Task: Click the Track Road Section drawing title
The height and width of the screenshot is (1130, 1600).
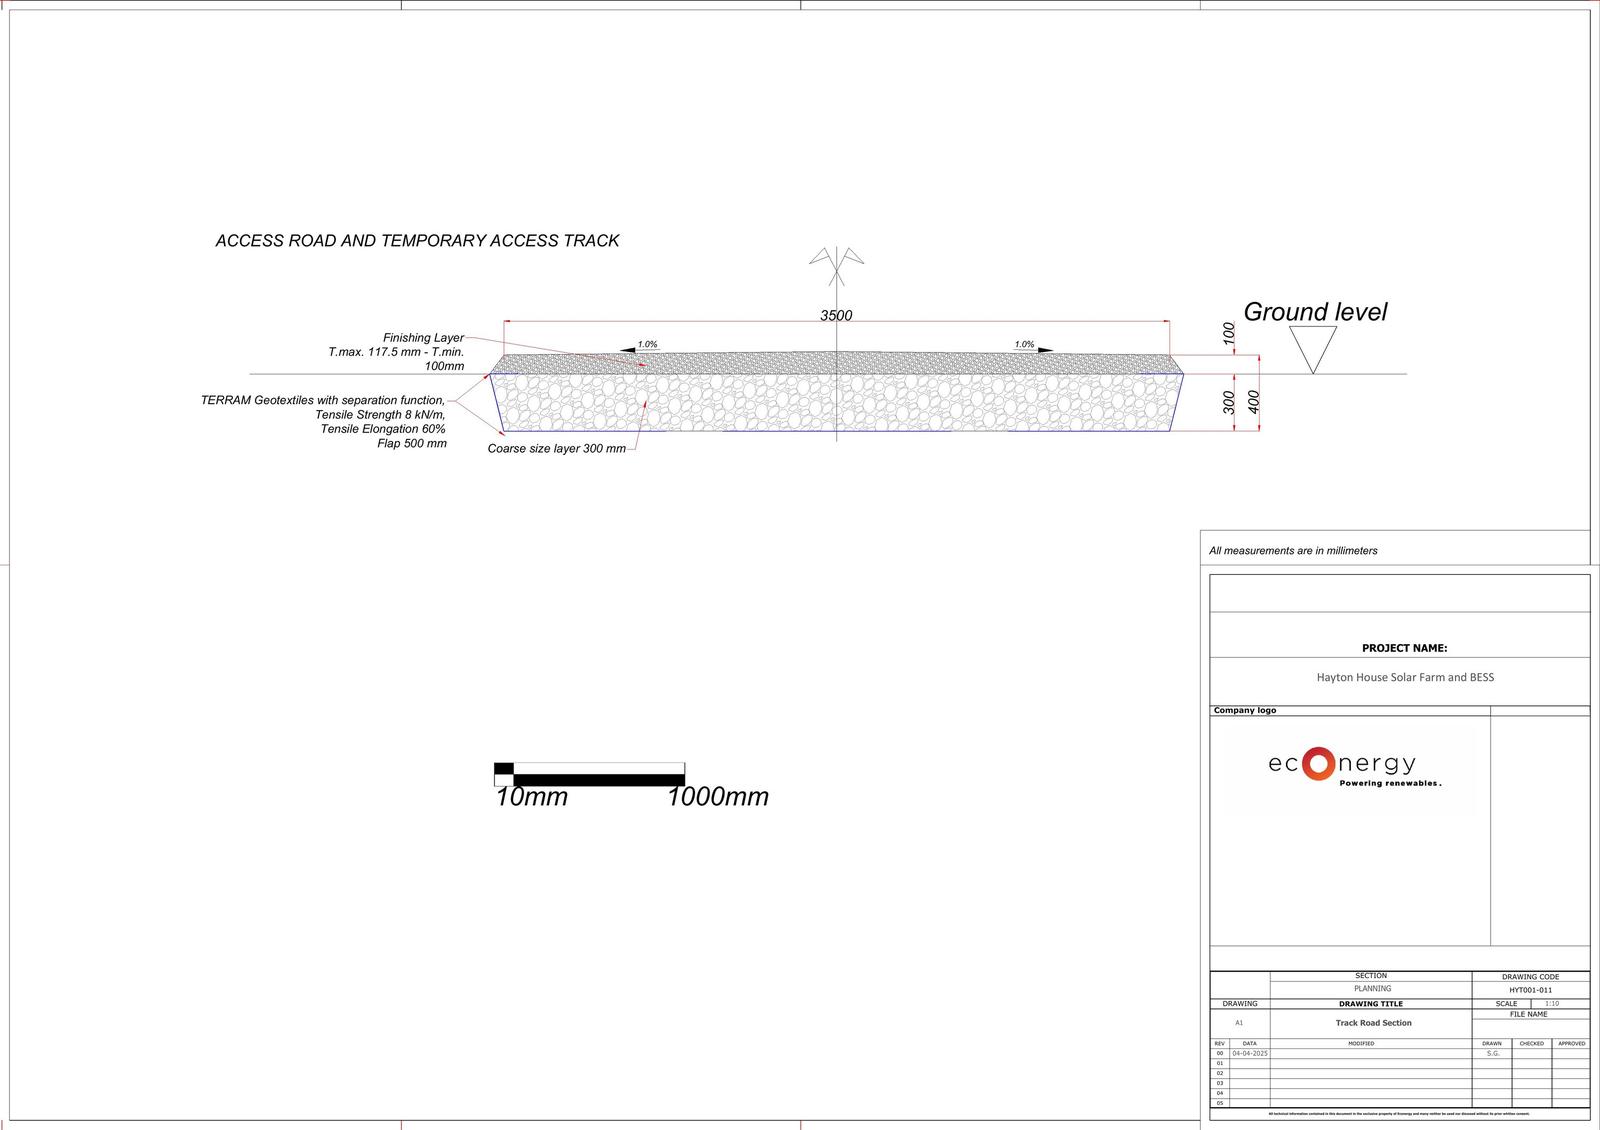Action: pos(1373,1023)
